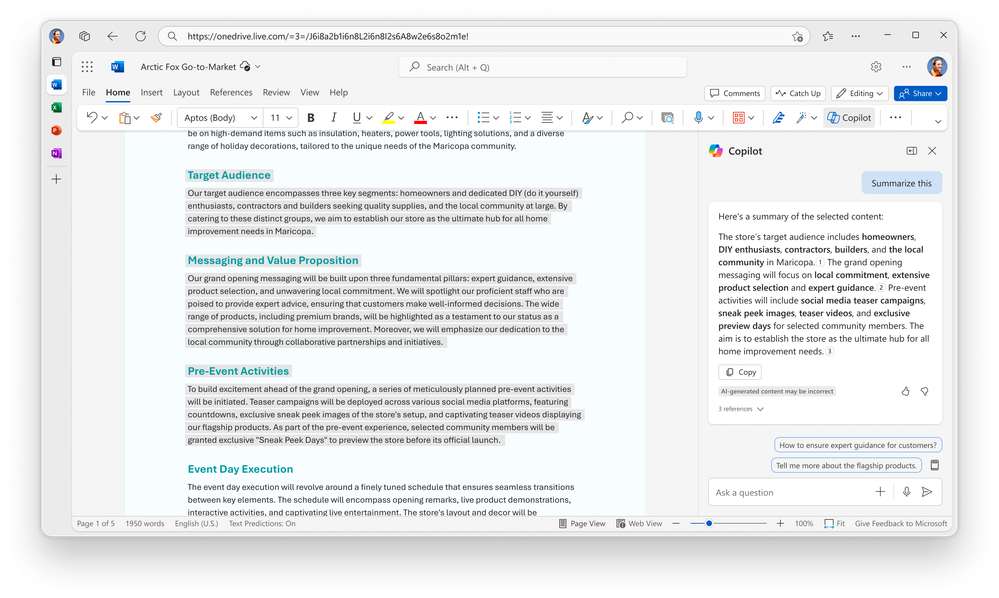Open the Styles gallery icon

pyautogui.click(x=587, y=117)
